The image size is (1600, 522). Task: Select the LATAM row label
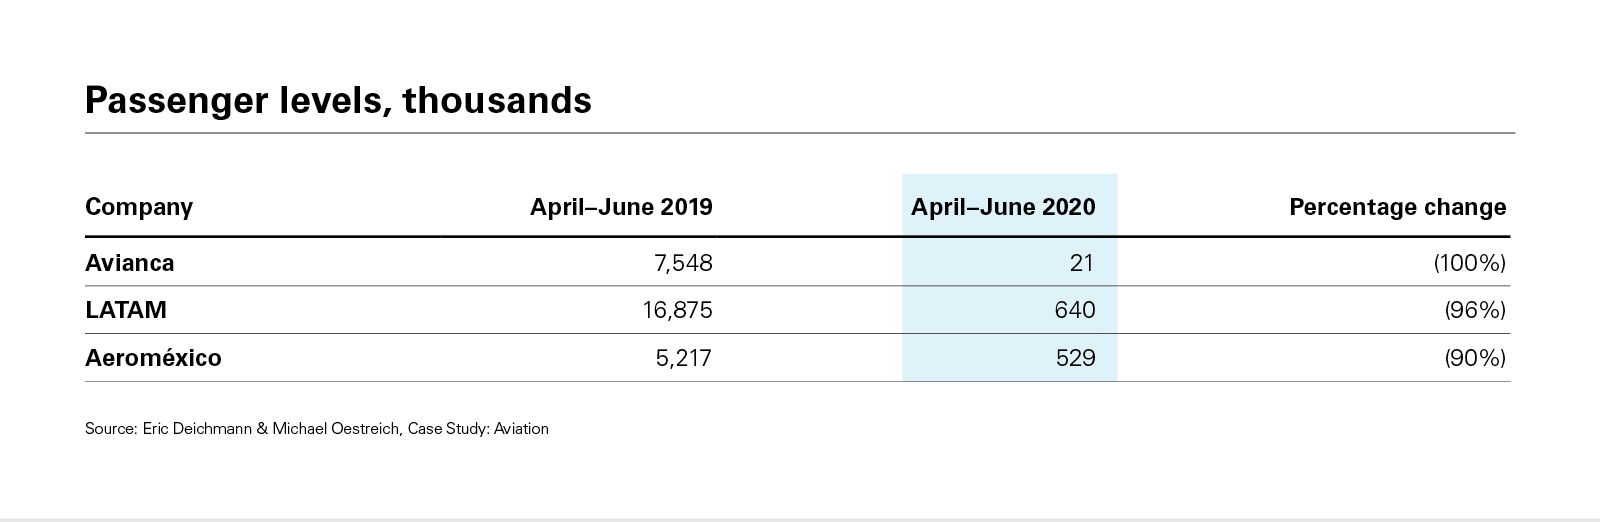coord(126,310)
